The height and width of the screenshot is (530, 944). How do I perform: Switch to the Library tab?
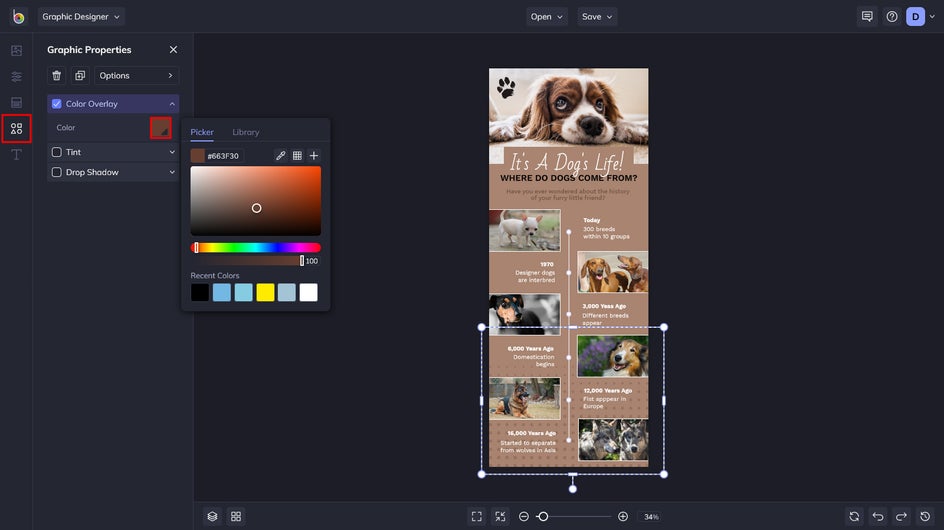pos(245,132)
